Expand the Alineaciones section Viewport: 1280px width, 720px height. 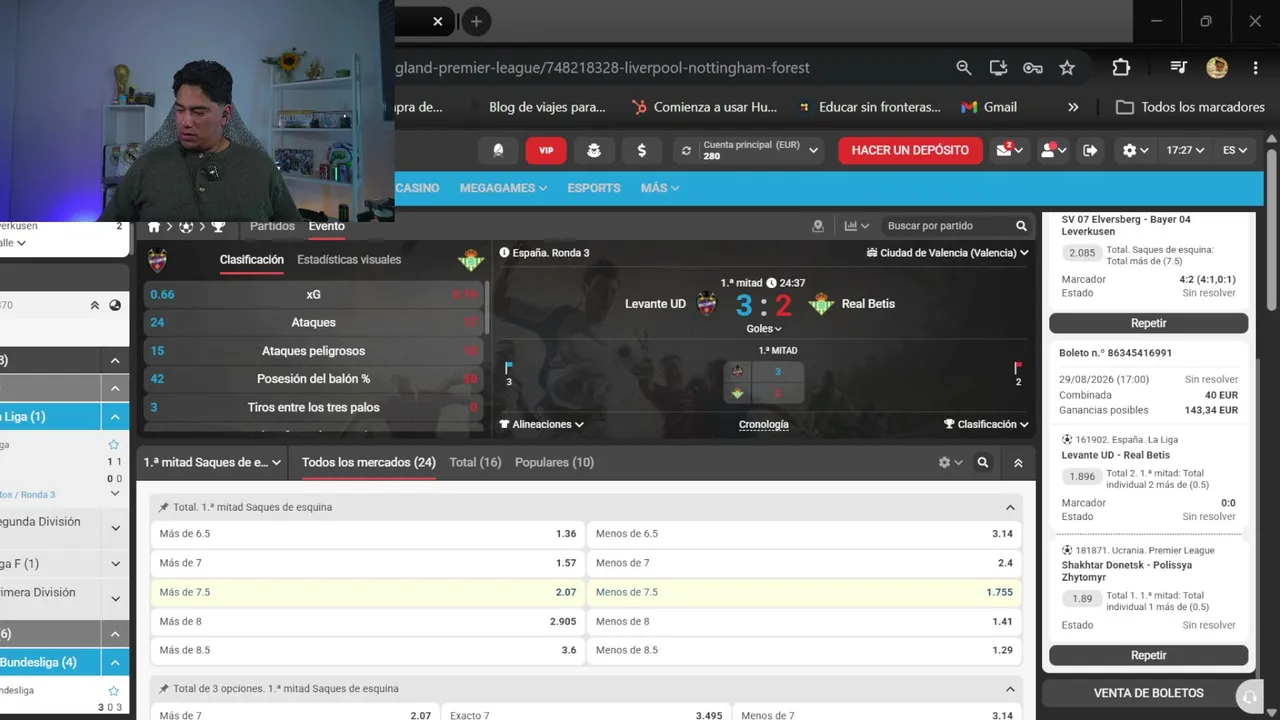(x=541, y=424)
